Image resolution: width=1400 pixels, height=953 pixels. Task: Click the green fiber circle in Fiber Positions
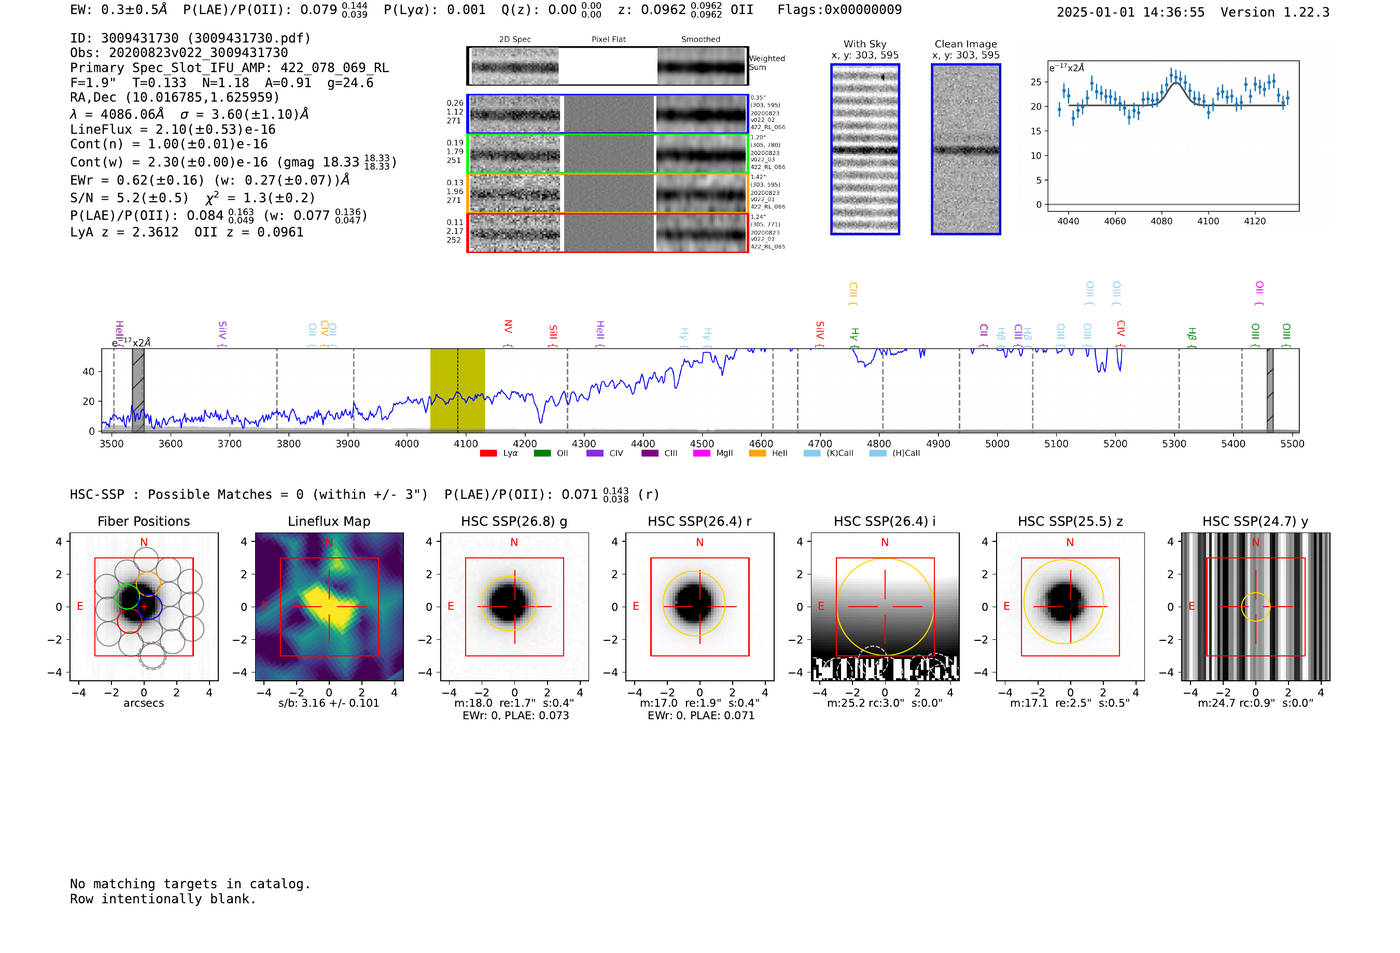point(126,598)
